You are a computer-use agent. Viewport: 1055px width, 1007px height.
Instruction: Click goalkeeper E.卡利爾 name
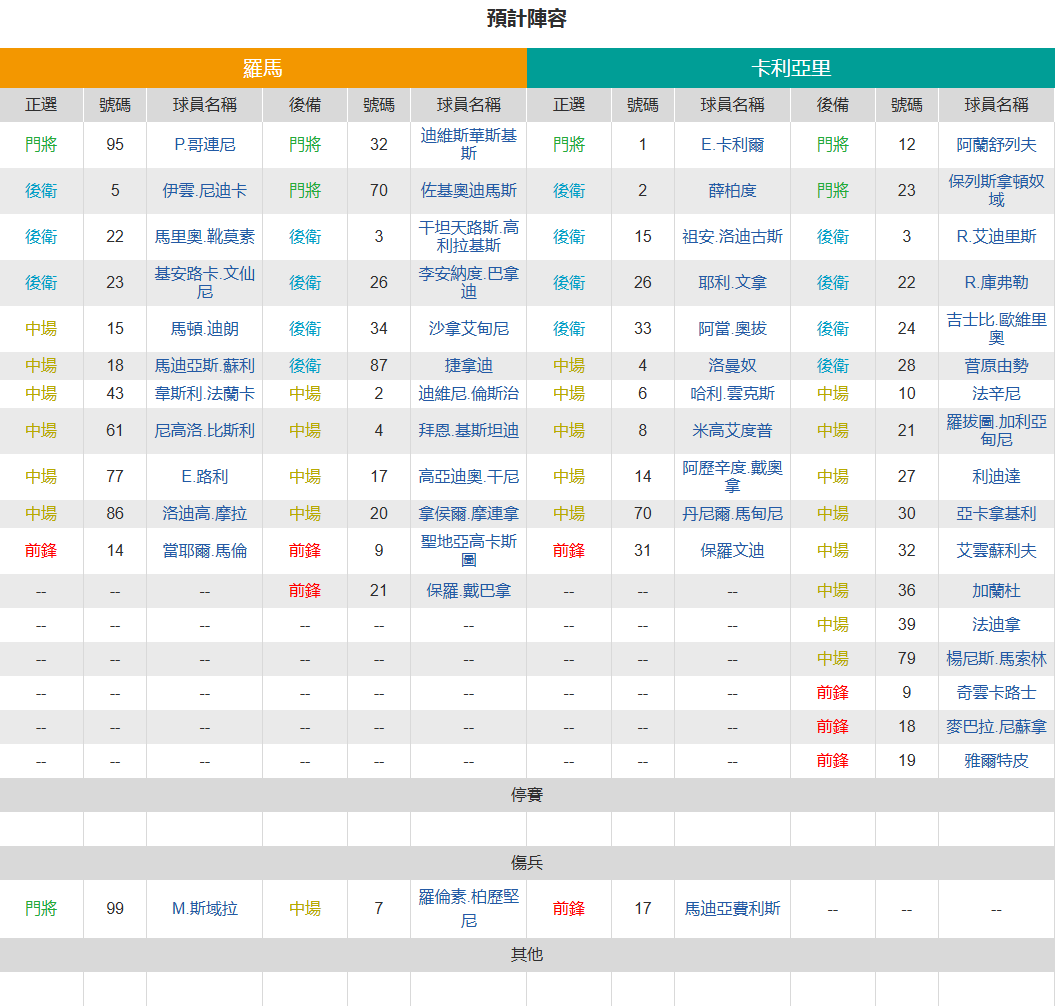tap(732, 145)
